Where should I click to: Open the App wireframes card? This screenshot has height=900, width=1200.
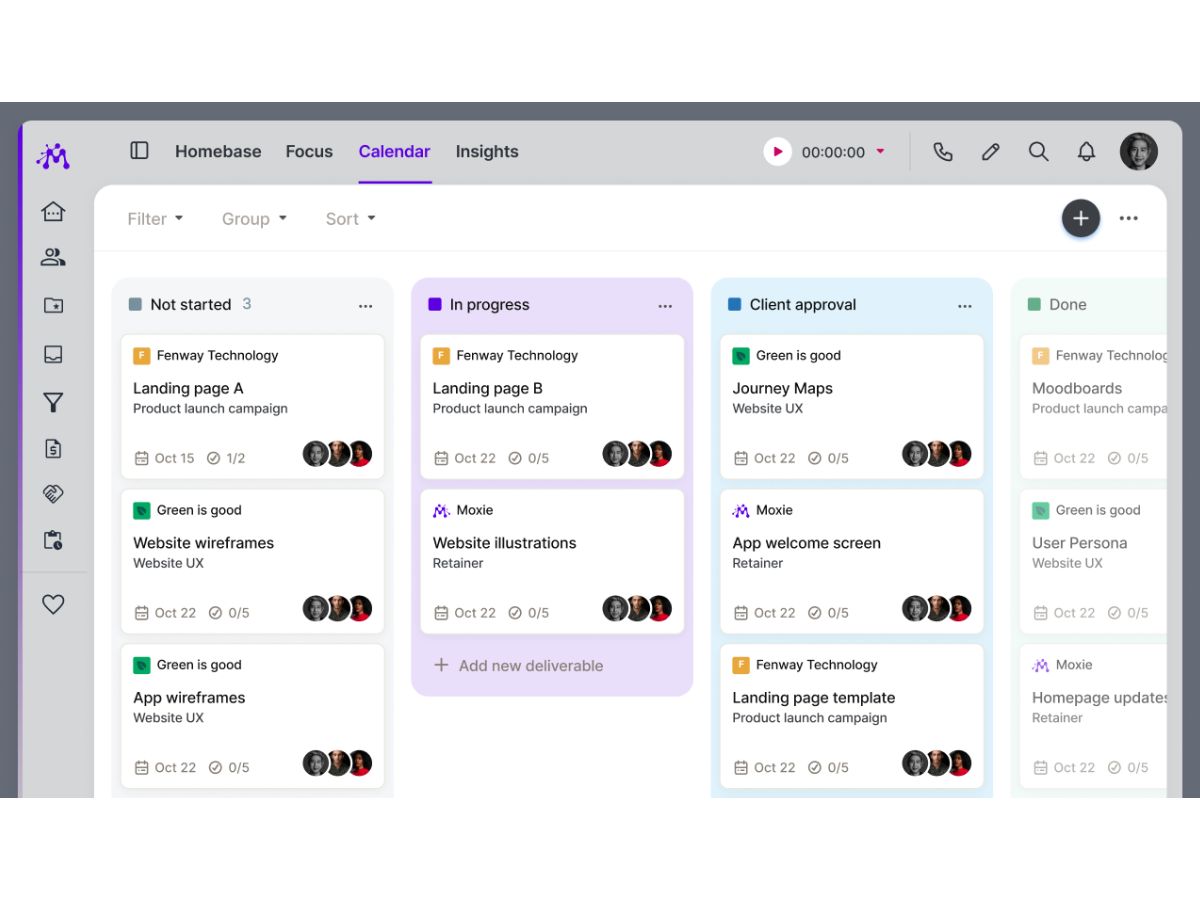coord(252,716)
